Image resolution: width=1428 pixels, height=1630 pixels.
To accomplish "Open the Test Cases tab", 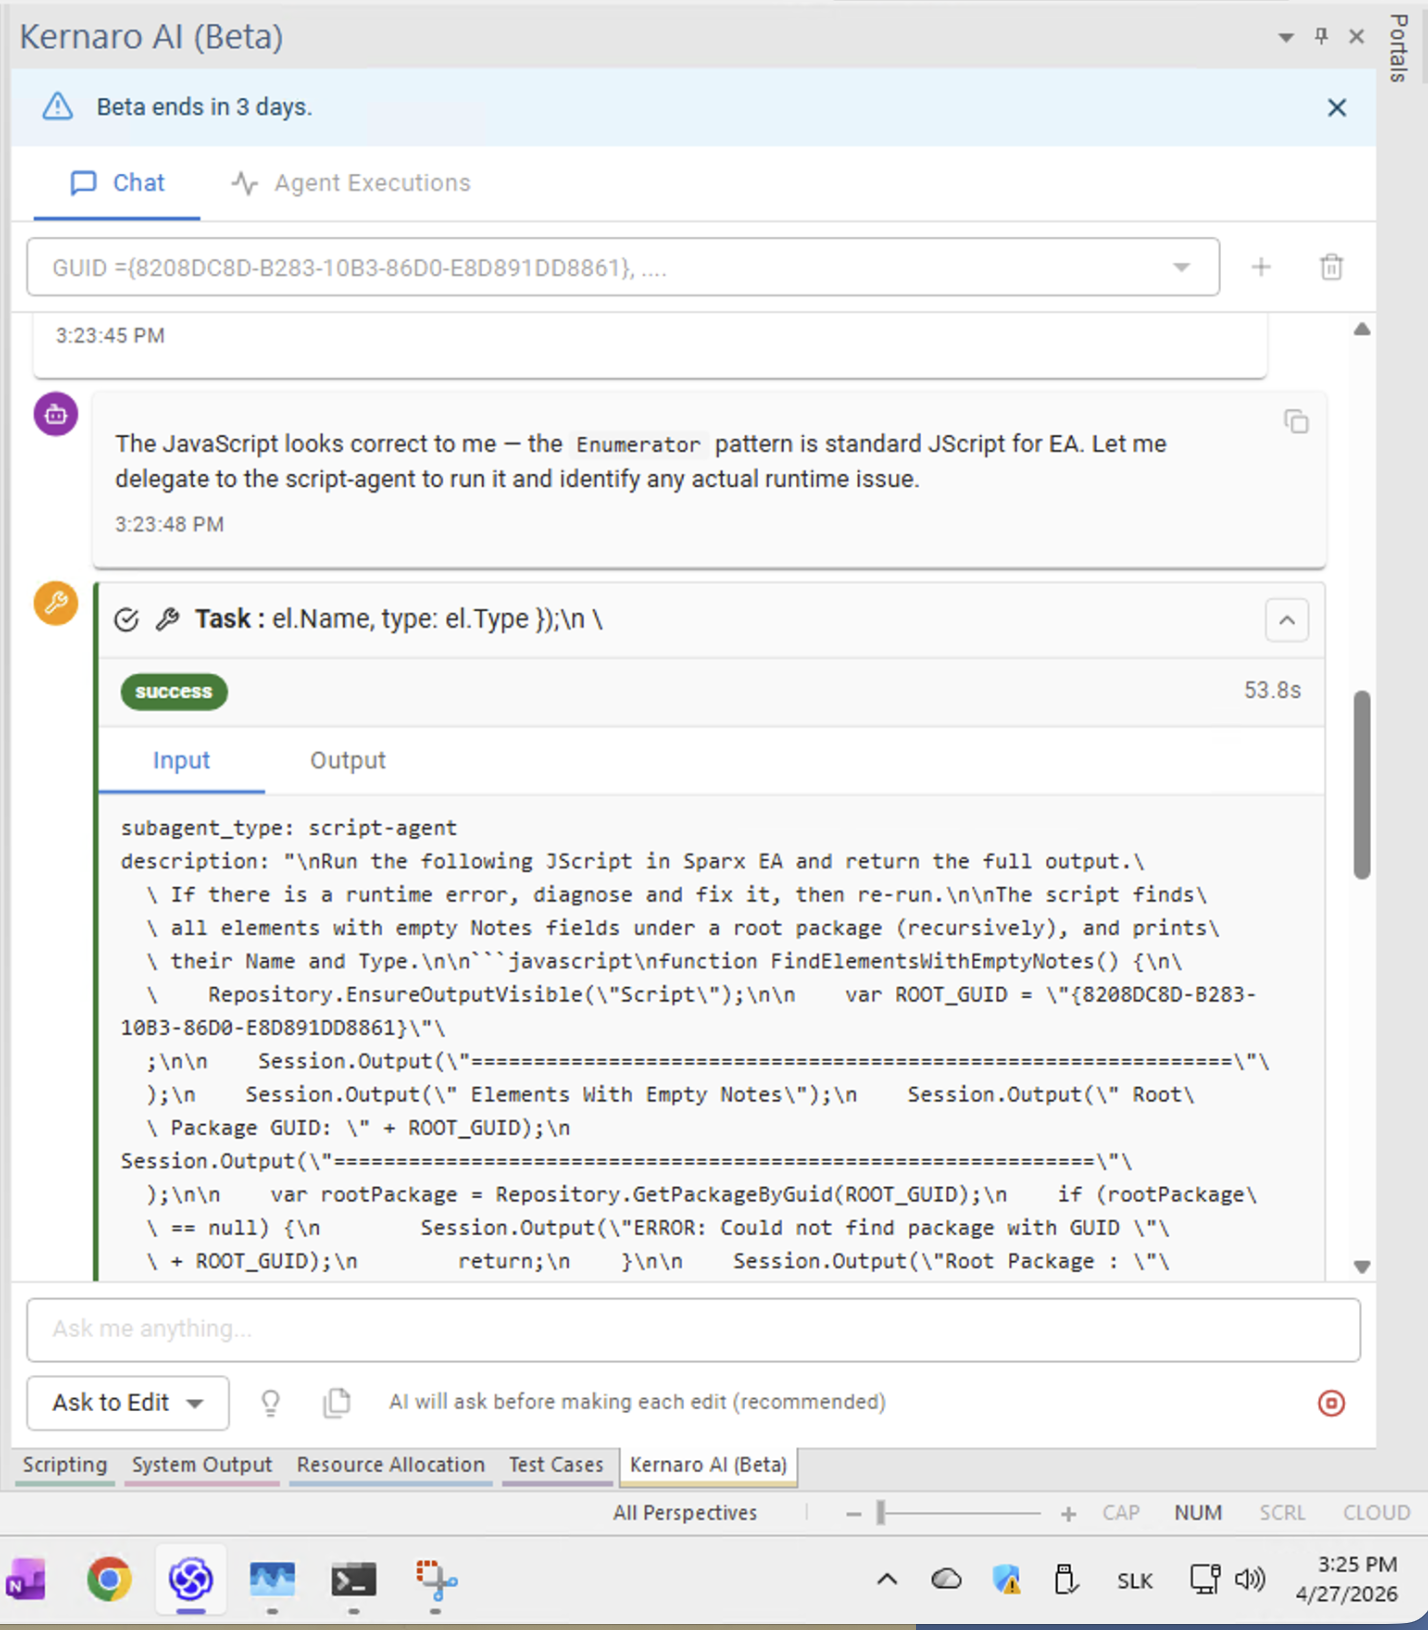I will 556,1465.
